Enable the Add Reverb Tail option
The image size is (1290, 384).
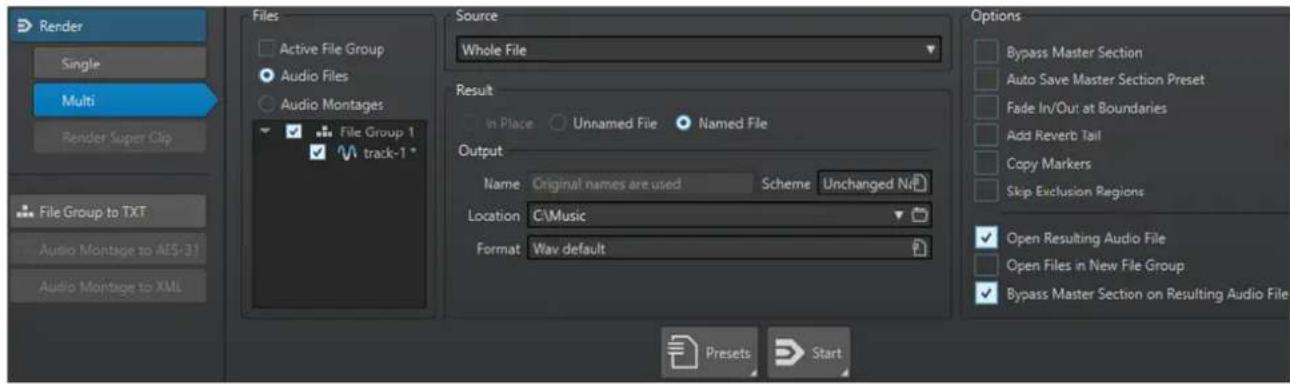pos(987,134)
